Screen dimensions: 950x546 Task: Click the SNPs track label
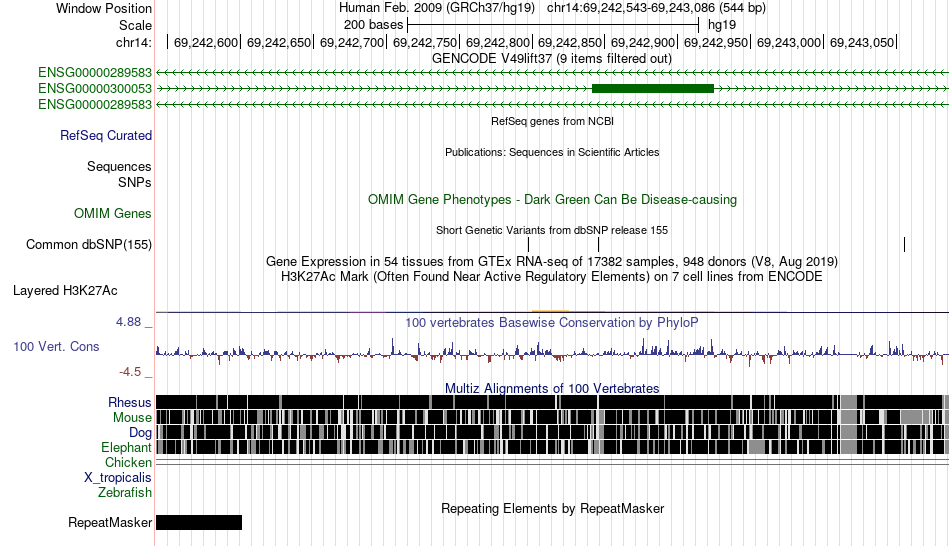point(135,182)
